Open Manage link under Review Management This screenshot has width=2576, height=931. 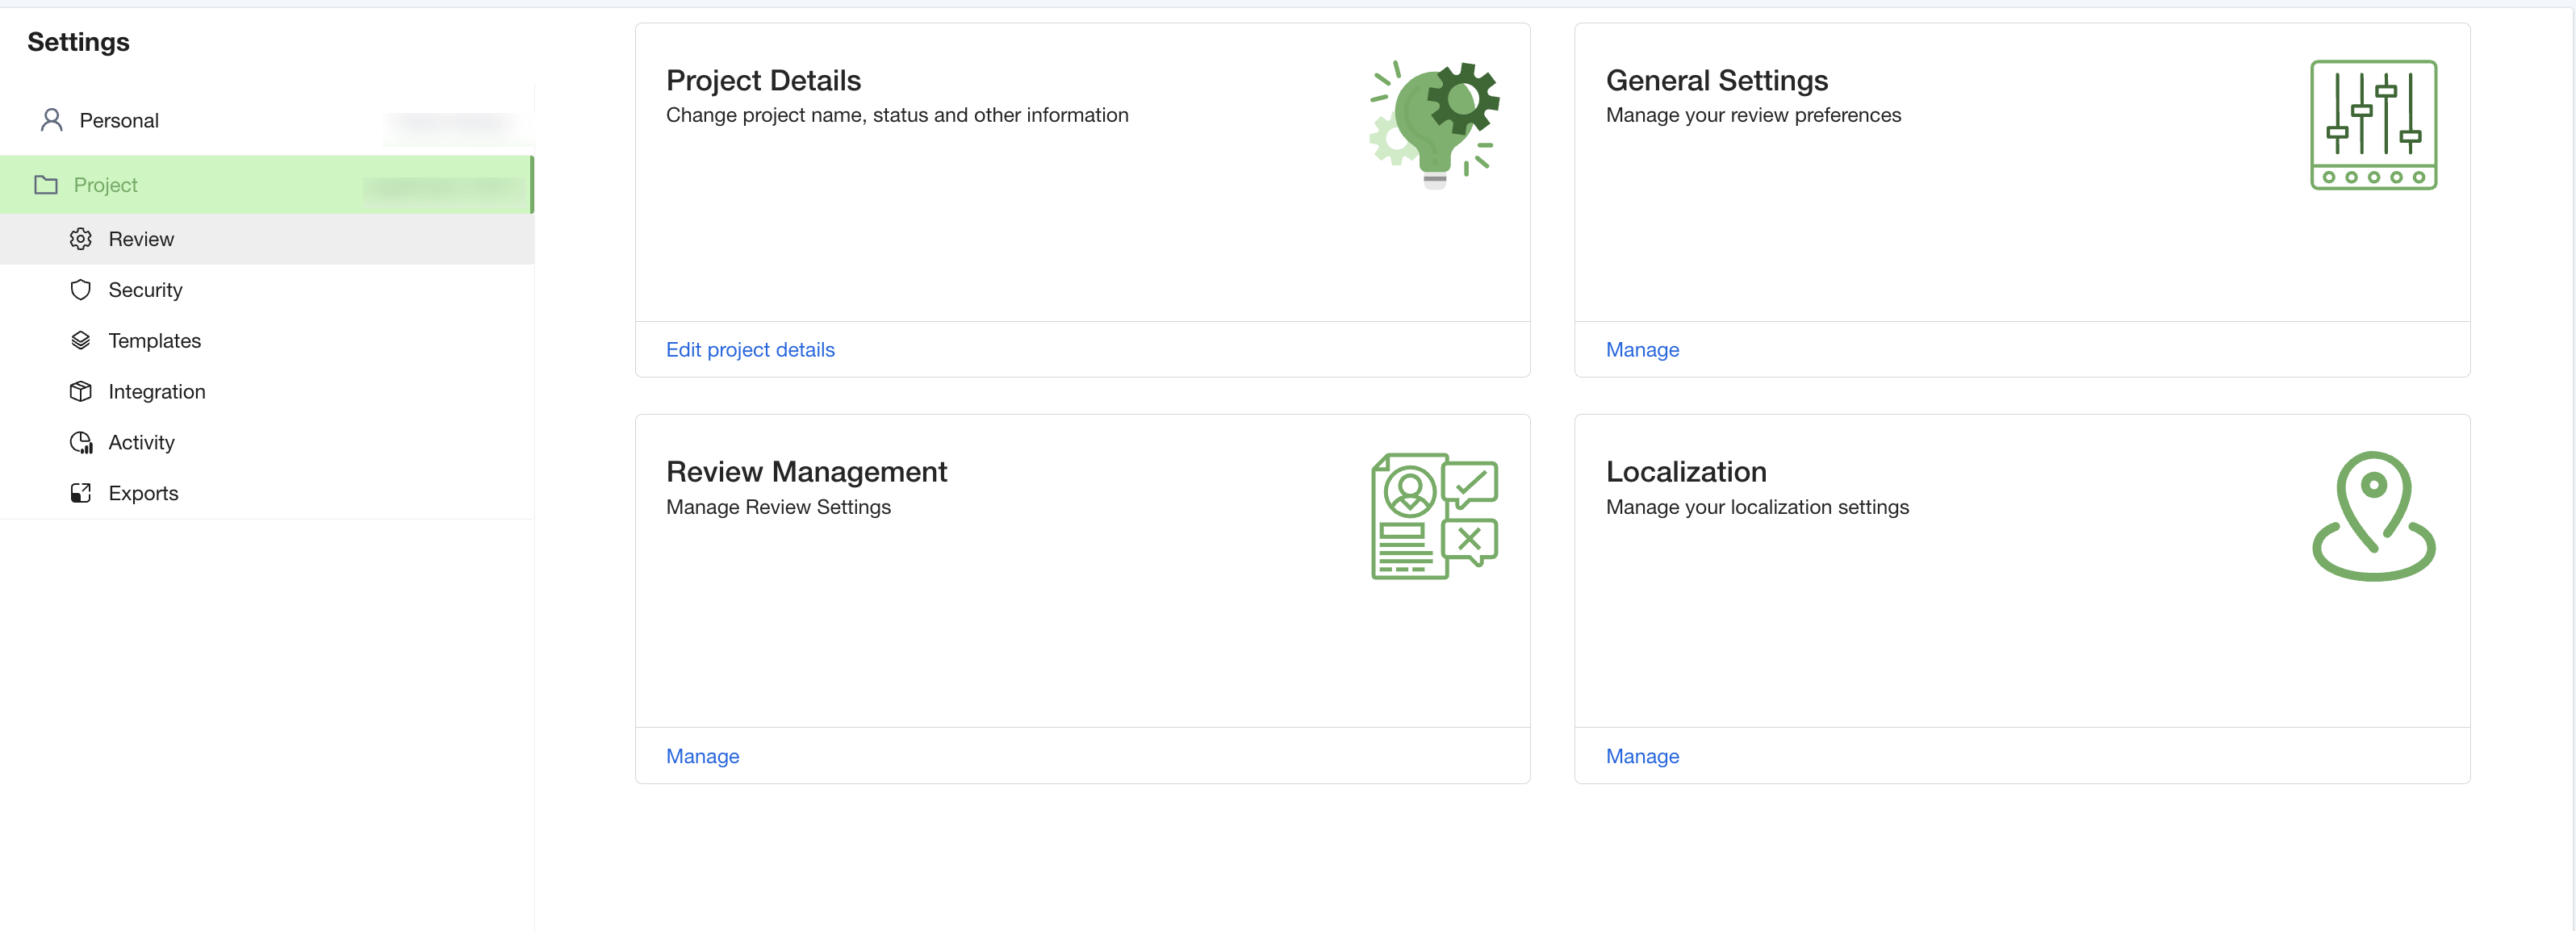coord(702,756)
